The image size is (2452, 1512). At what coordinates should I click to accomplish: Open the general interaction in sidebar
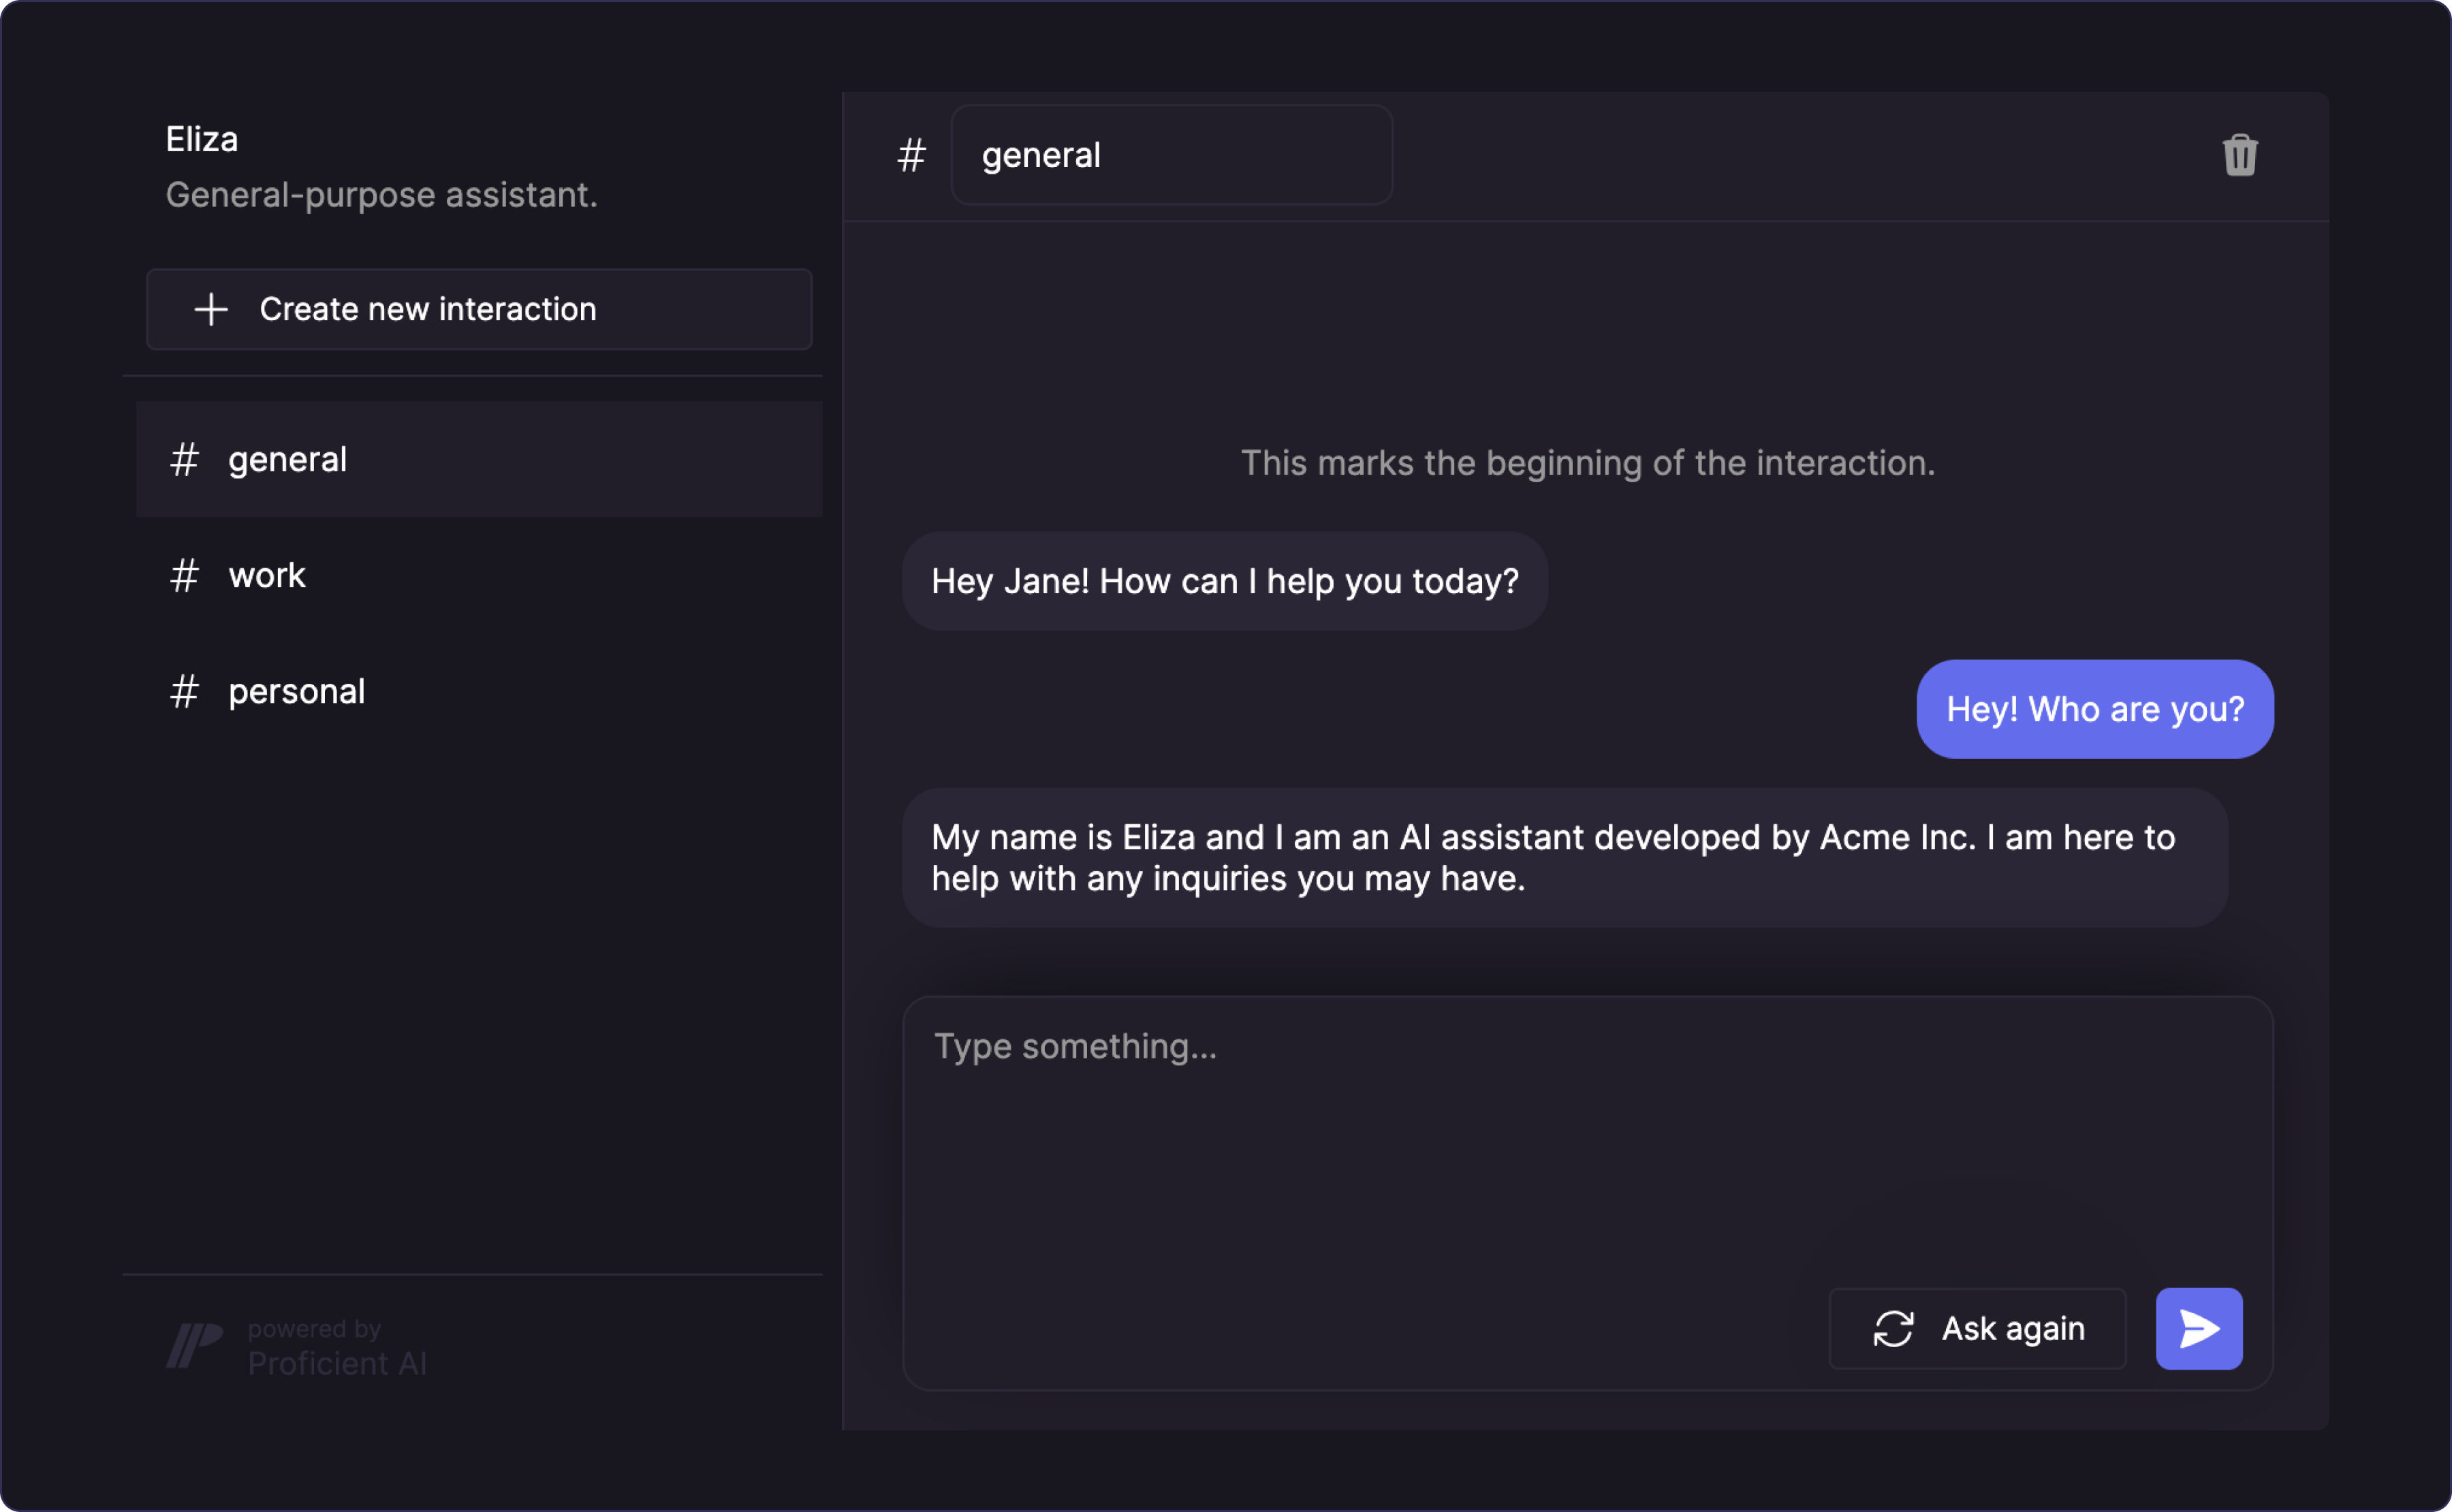click(x=480, y=460)
